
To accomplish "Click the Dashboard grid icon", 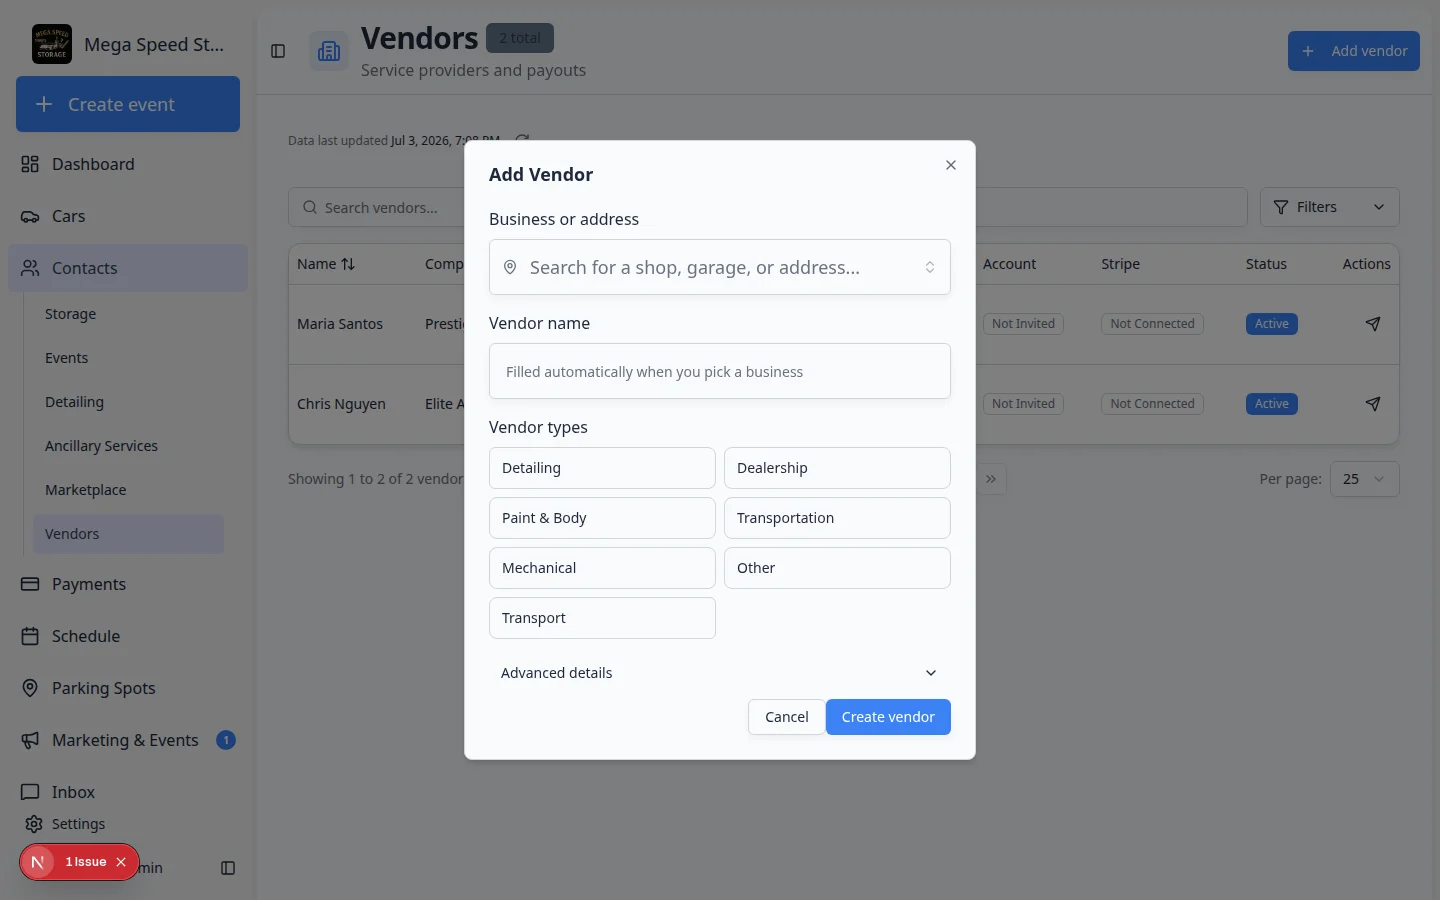I will [x=30, y=164].
